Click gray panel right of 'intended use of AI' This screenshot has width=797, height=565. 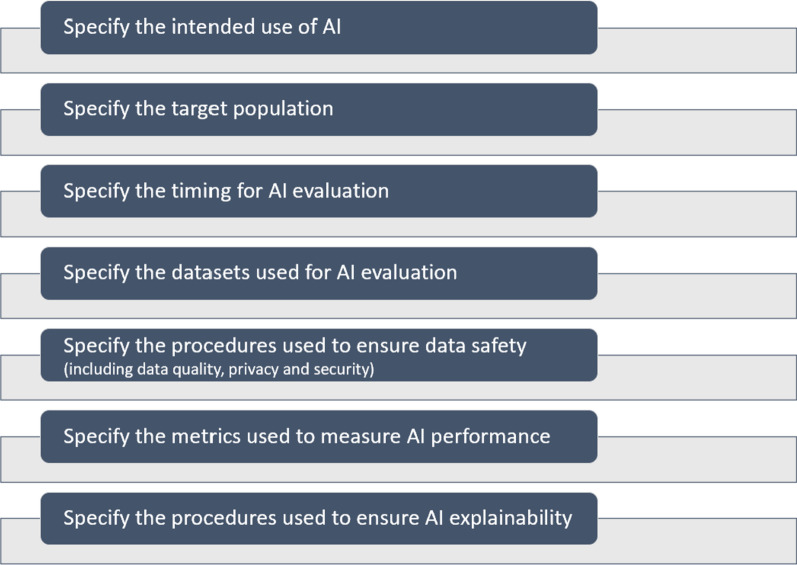coord(697,50)
